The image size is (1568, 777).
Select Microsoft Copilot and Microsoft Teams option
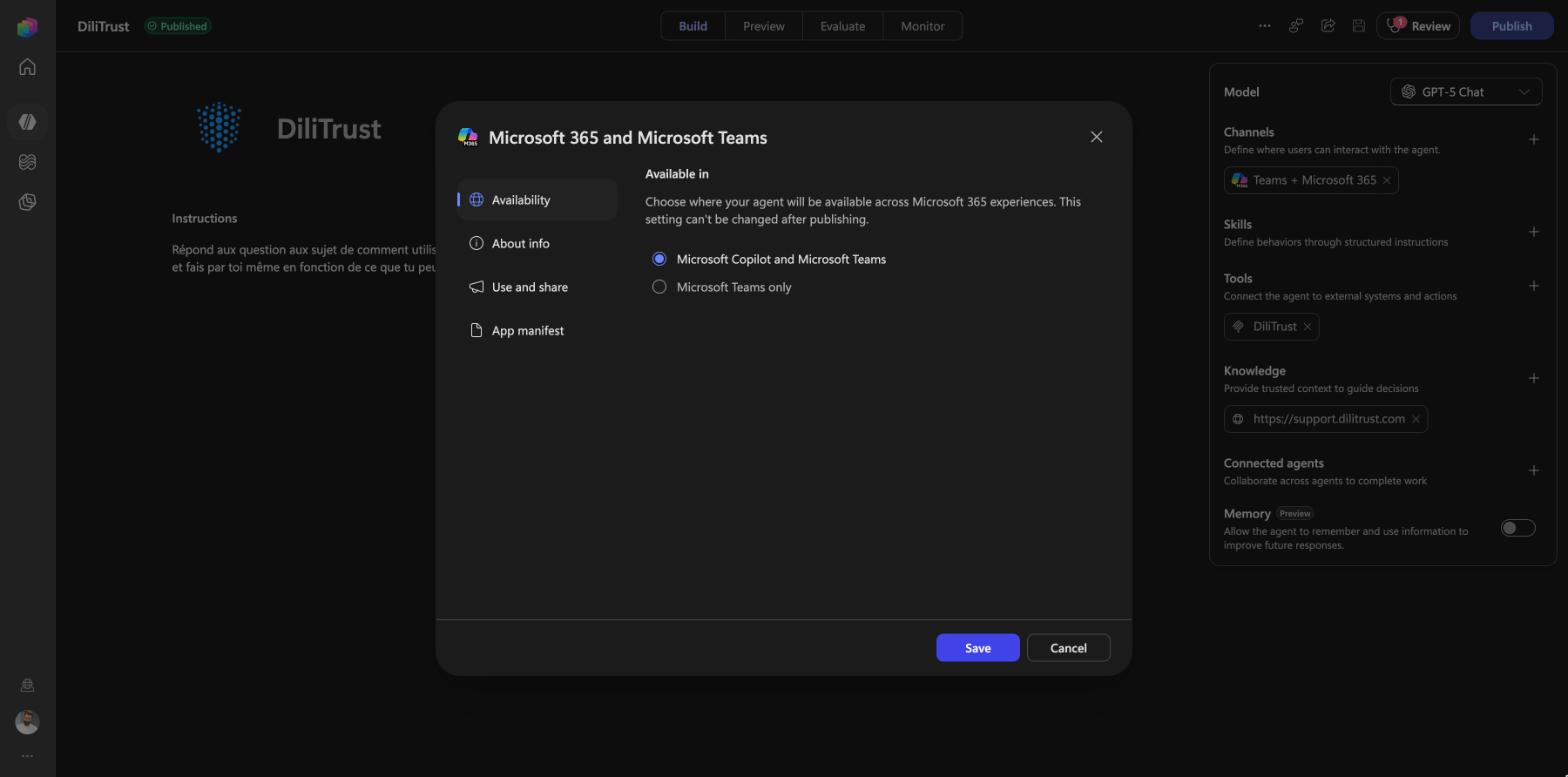(659, 259)
